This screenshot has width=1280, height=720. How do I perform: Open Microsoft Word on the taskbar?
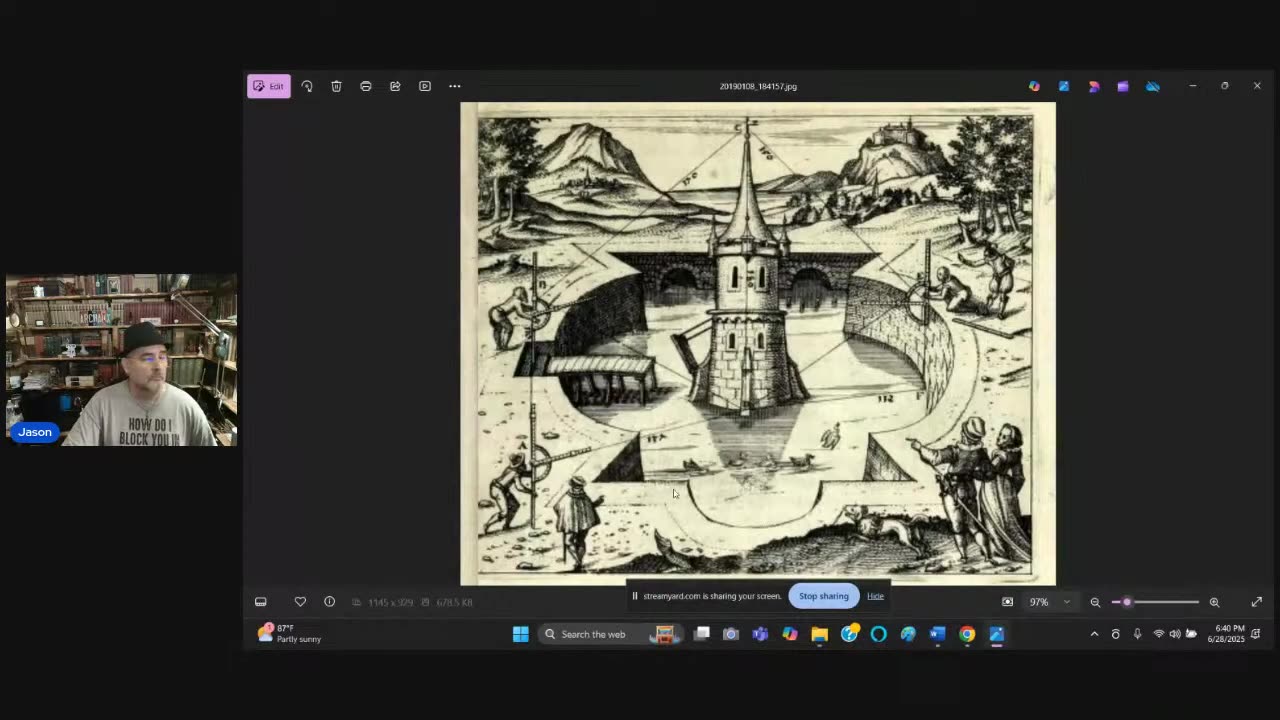pos(937,634)
